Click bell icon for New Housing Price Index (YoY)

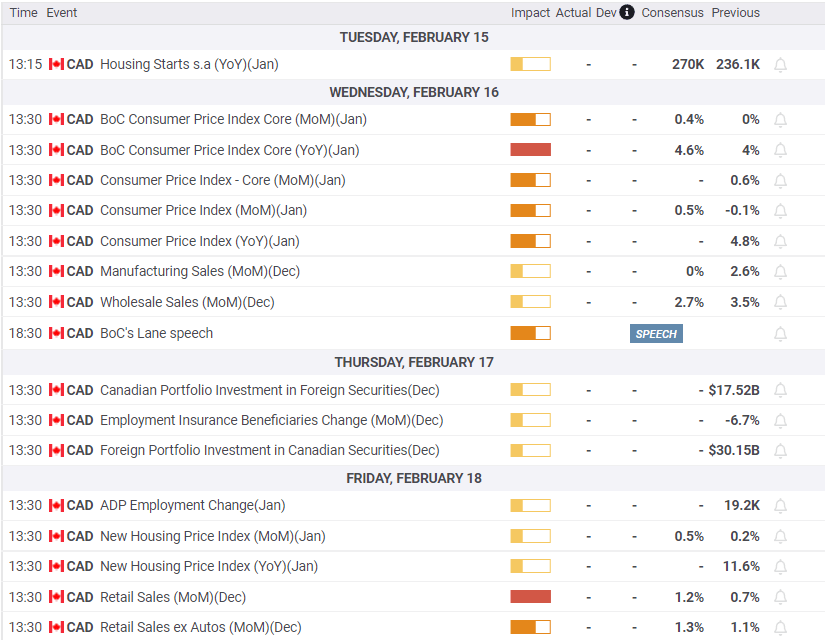(x=781, y=567)
